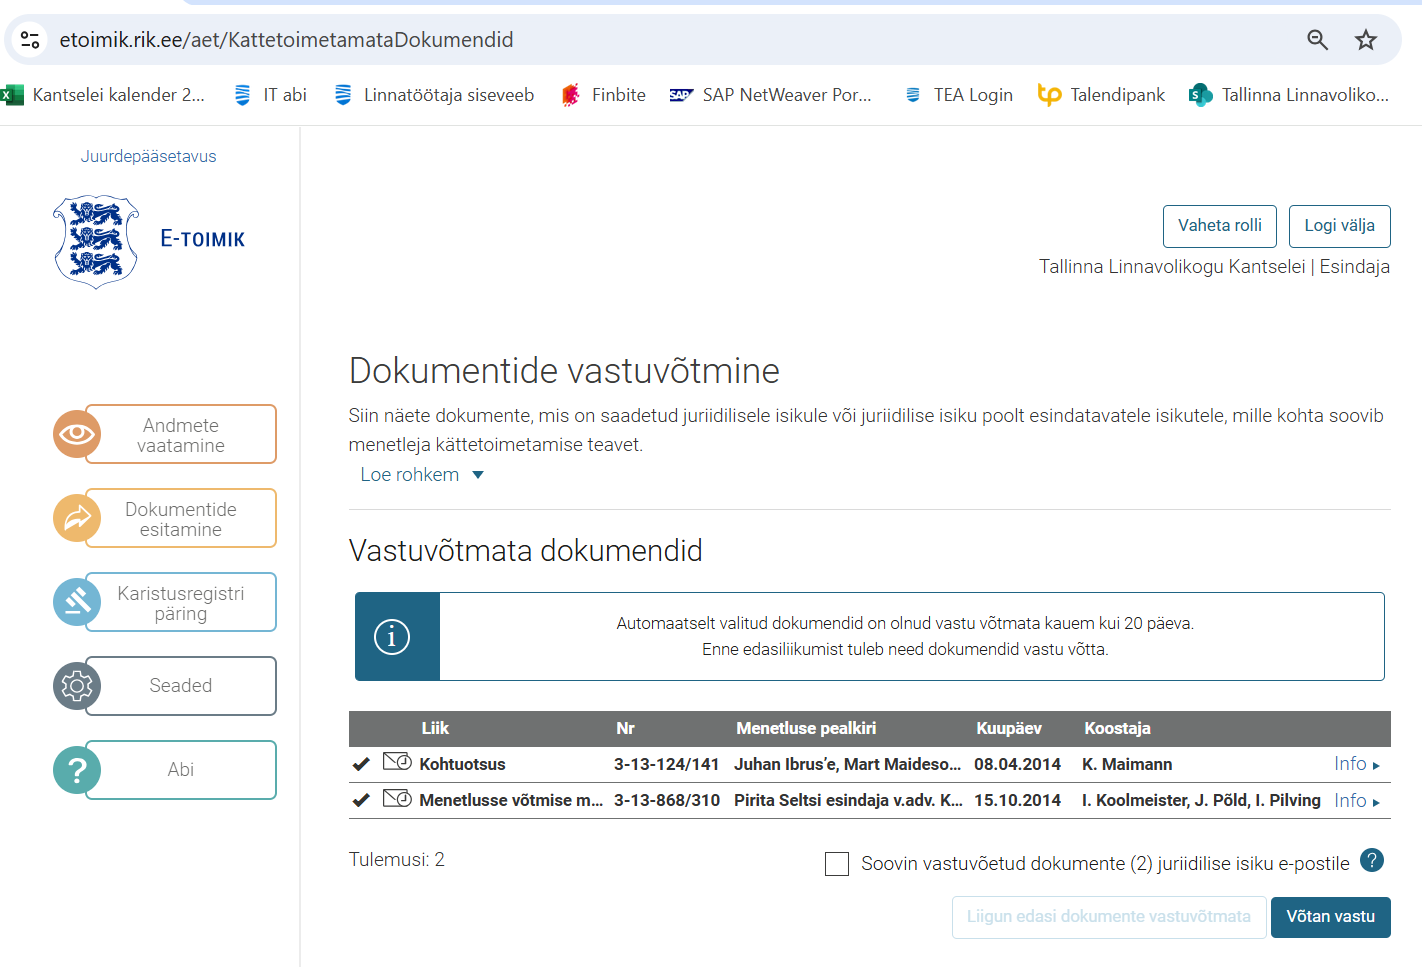Click the blue help icon beside e-mail option
Screen dimensions: 1422x967
[1372, 860]
